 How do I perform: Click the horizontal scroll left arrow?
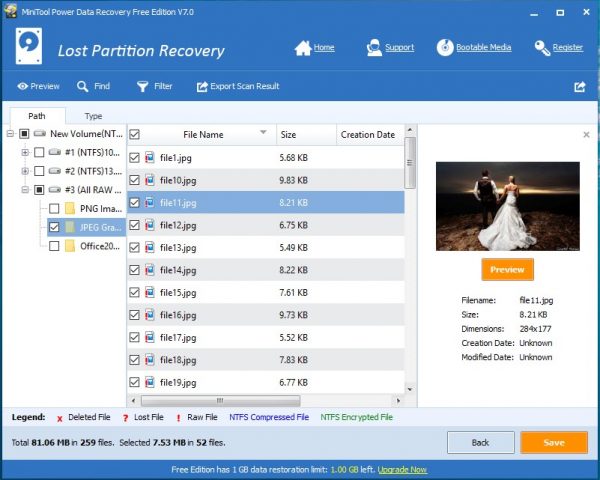coord(133,401)
